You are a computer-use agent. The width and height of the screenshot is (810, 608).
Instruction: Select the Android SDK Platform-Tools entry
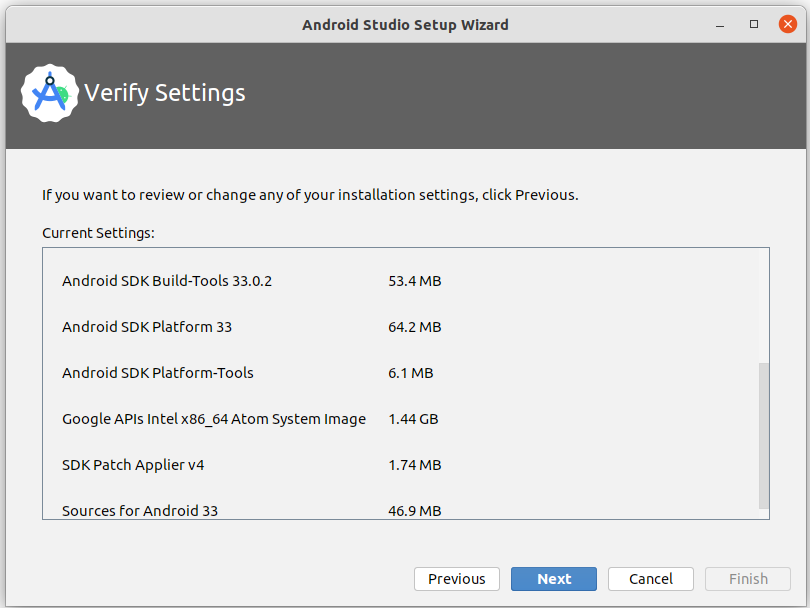[x=158, y=373]
